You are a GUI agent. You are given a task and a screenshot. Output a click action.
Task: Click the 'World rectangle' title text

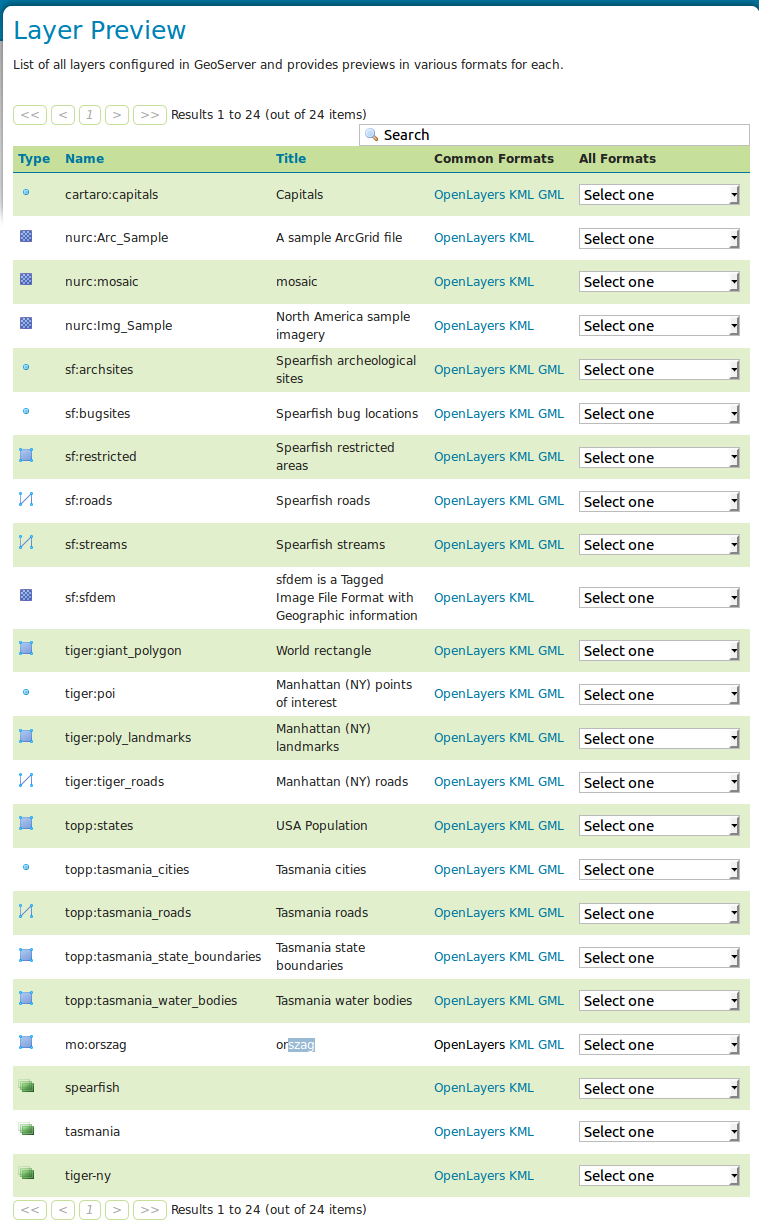[323, 651]
